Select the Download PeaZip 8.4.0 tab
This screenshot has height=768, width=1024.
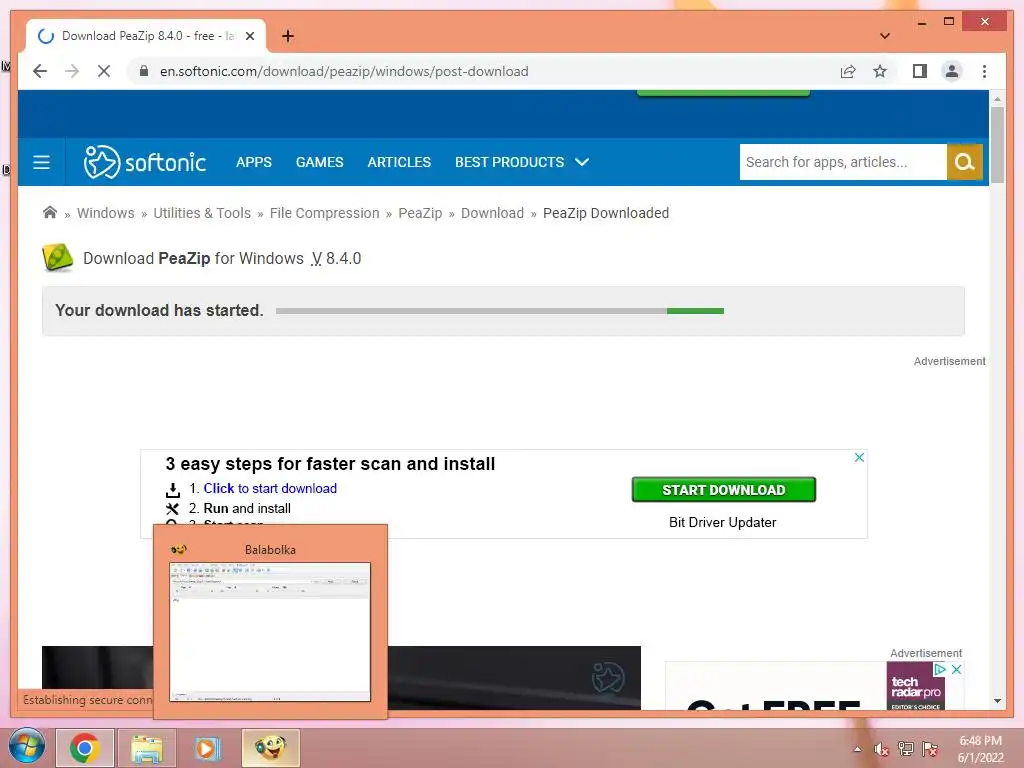(146, 36)
